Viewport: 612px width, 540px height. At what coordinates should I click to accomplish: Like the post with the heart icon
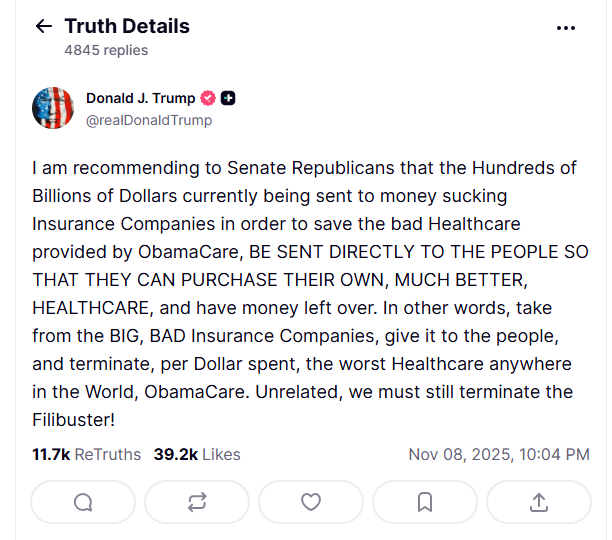coord(311,502)
